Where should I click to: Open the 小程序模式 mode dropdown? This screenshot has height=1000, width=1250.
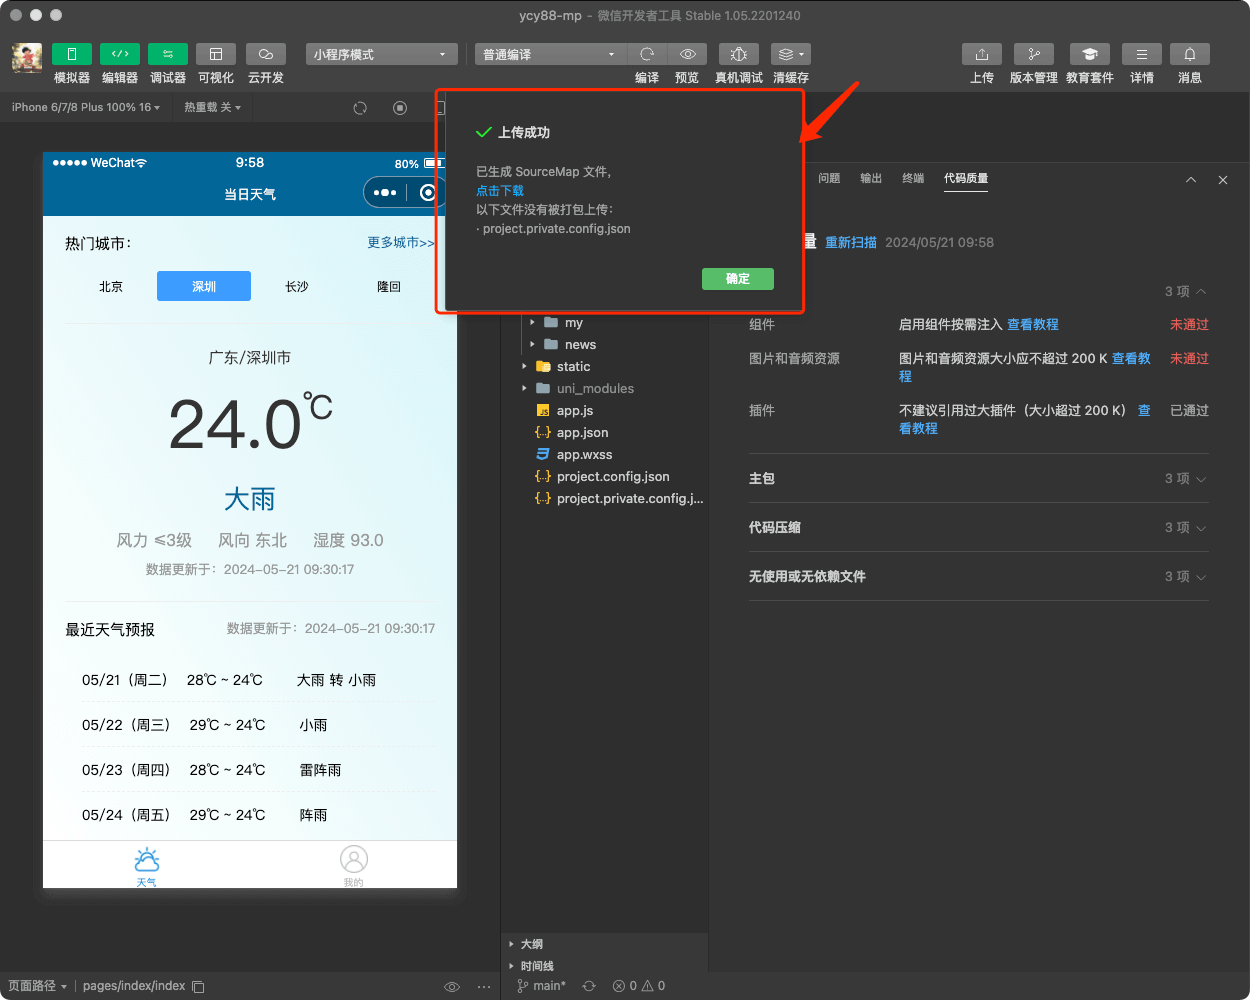381,55
